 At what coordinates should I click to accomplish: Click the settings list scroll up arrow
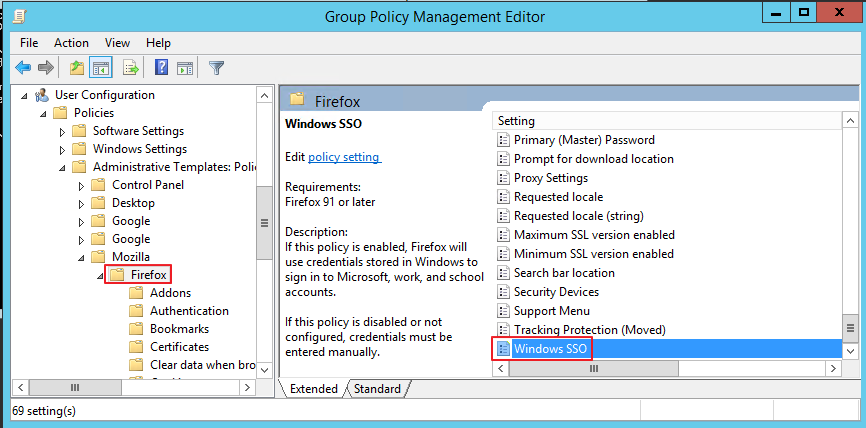849,121
